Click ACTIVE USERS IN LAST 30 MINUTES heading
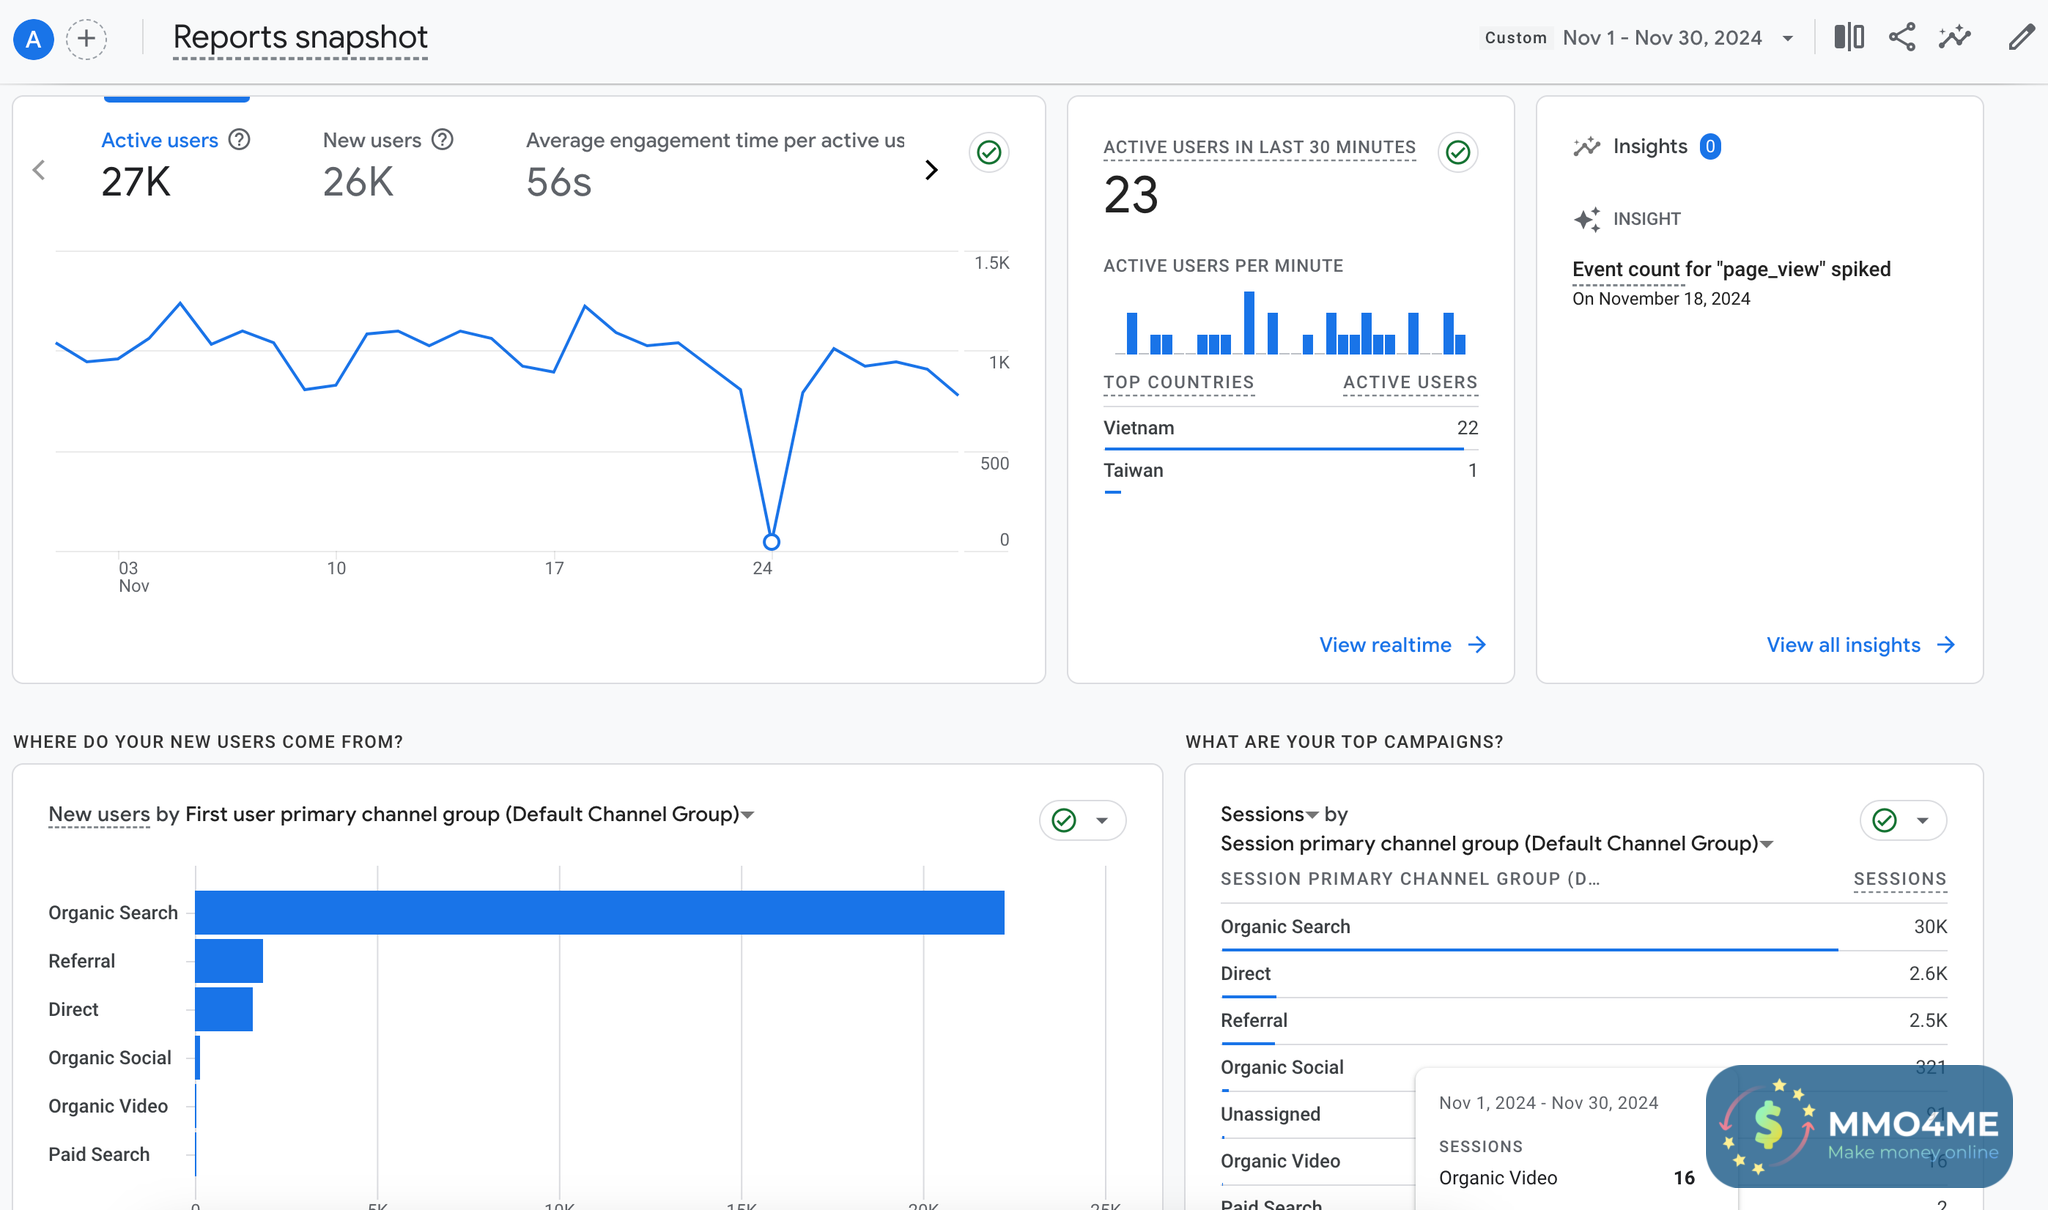 coord(1259,148)
